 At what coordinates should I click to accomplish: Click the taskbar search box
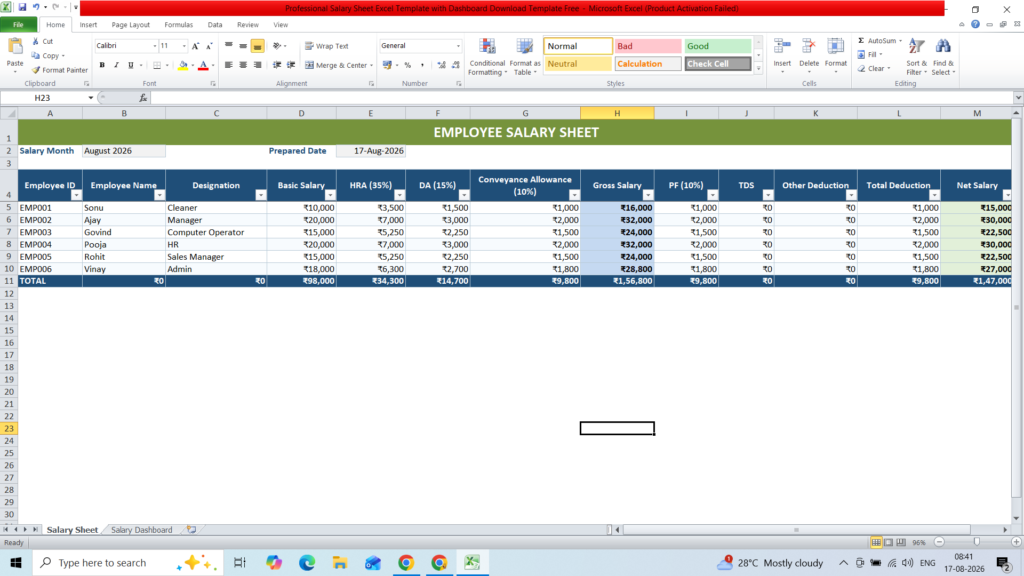[127, 562]
